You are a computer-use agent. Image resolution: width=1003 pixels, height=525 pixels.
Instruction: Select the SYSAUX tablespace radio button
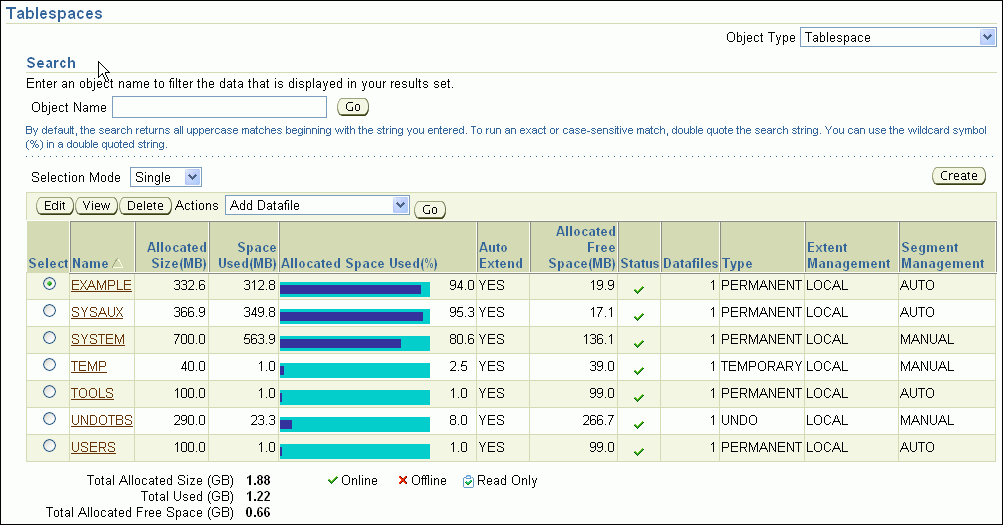49,312
